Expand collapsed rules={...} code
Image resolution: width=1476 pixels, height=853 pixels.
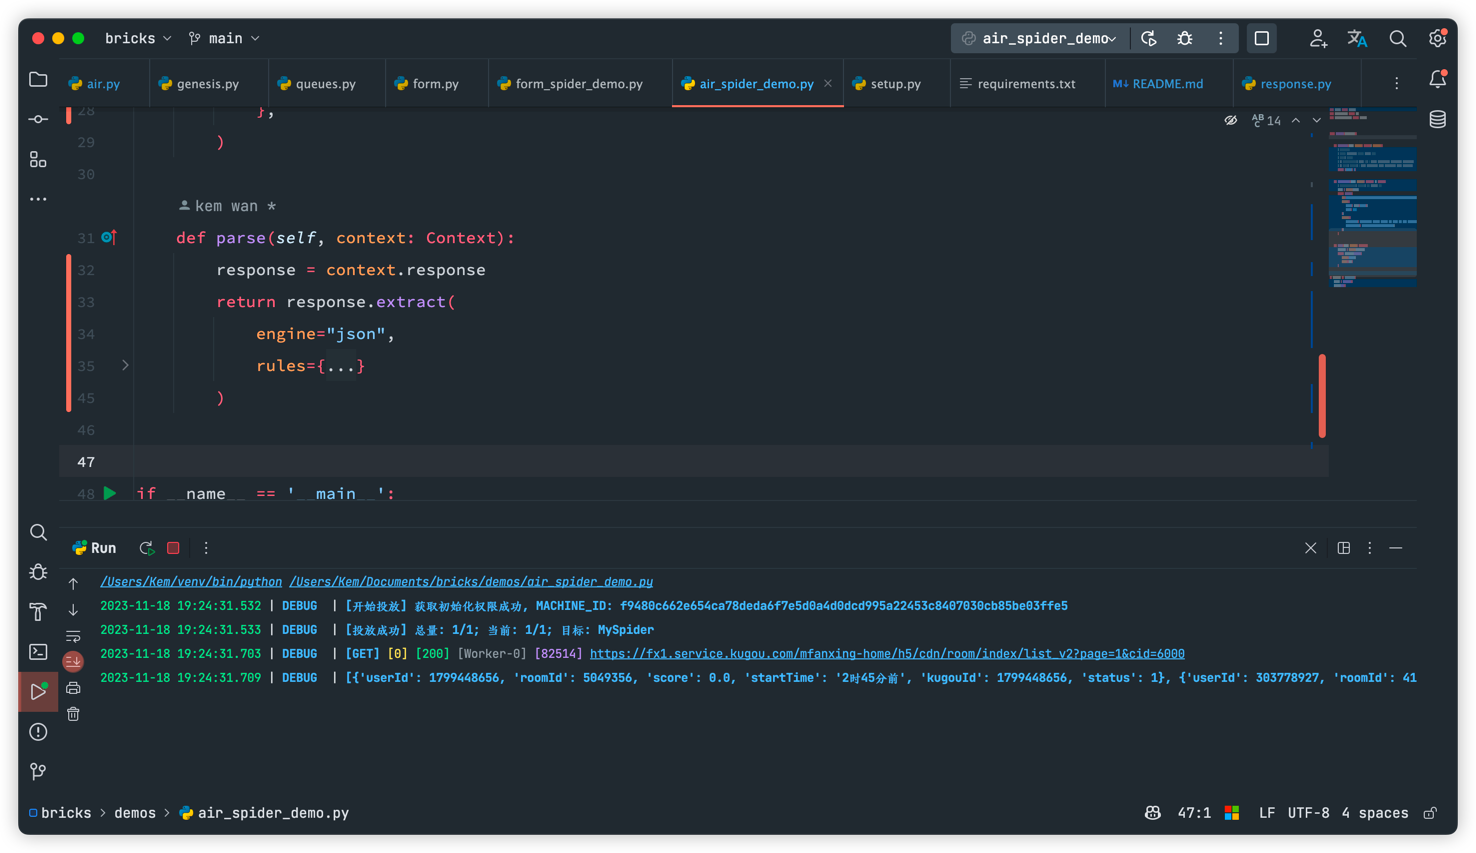(340, 366)
